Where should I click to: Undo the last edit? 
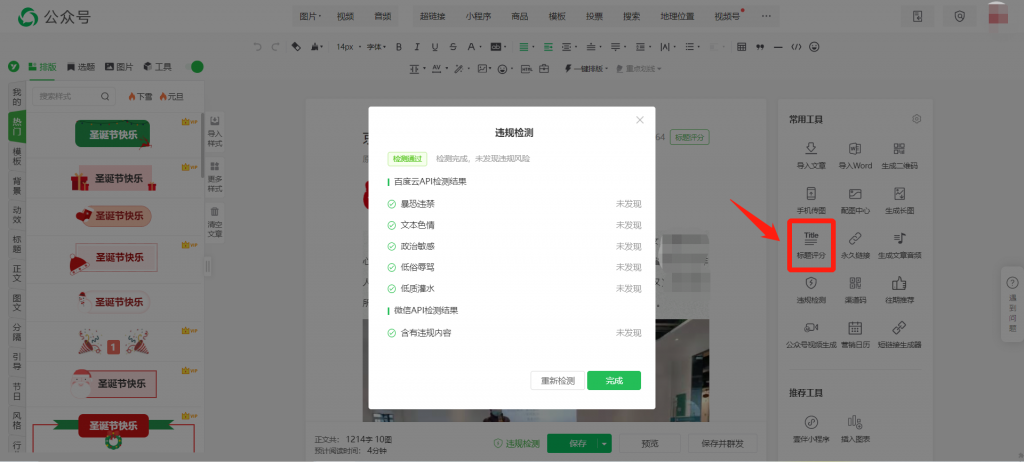[x=257, y=47]
